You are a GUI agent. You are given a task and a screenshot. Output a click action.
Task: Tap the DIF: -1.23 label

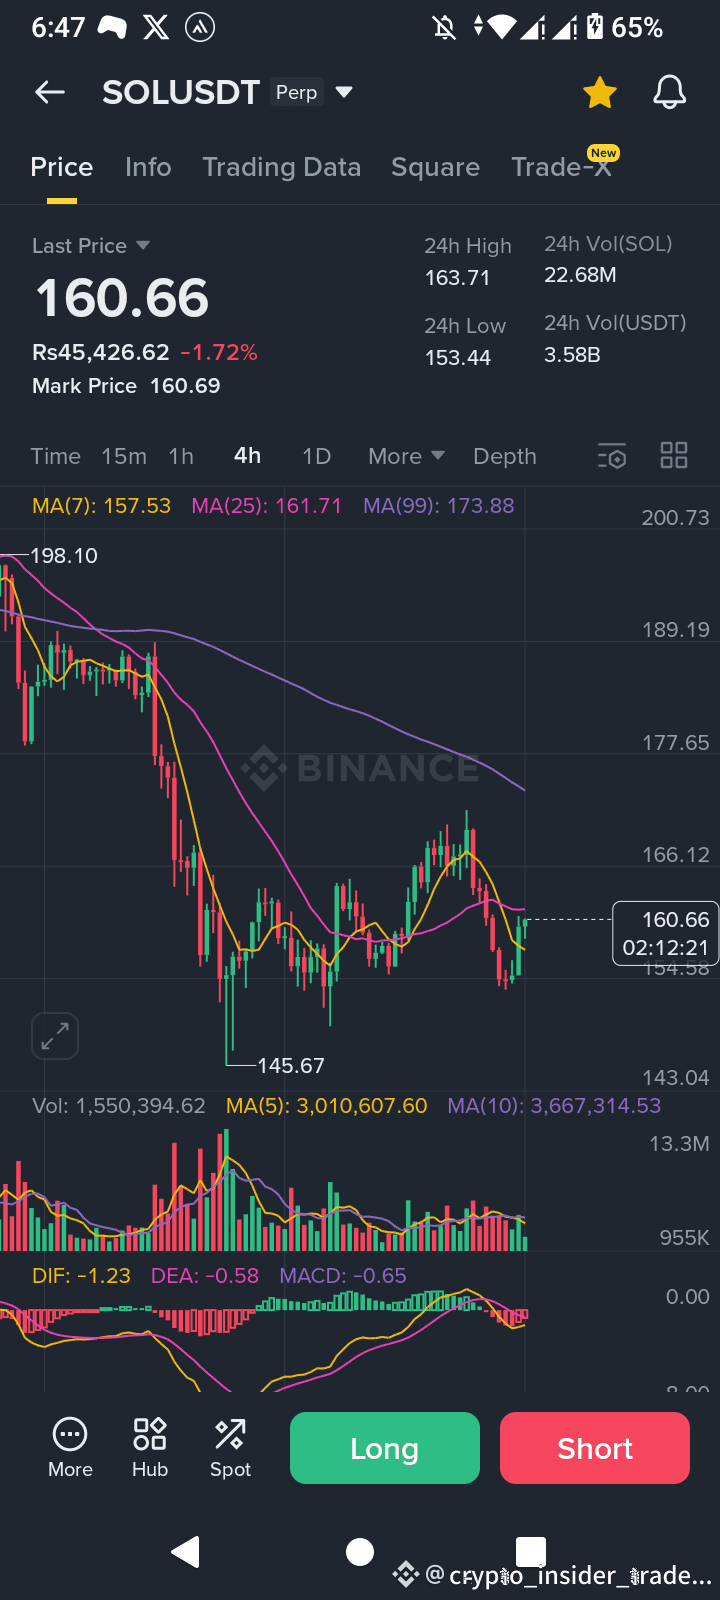pos(81,1276)
